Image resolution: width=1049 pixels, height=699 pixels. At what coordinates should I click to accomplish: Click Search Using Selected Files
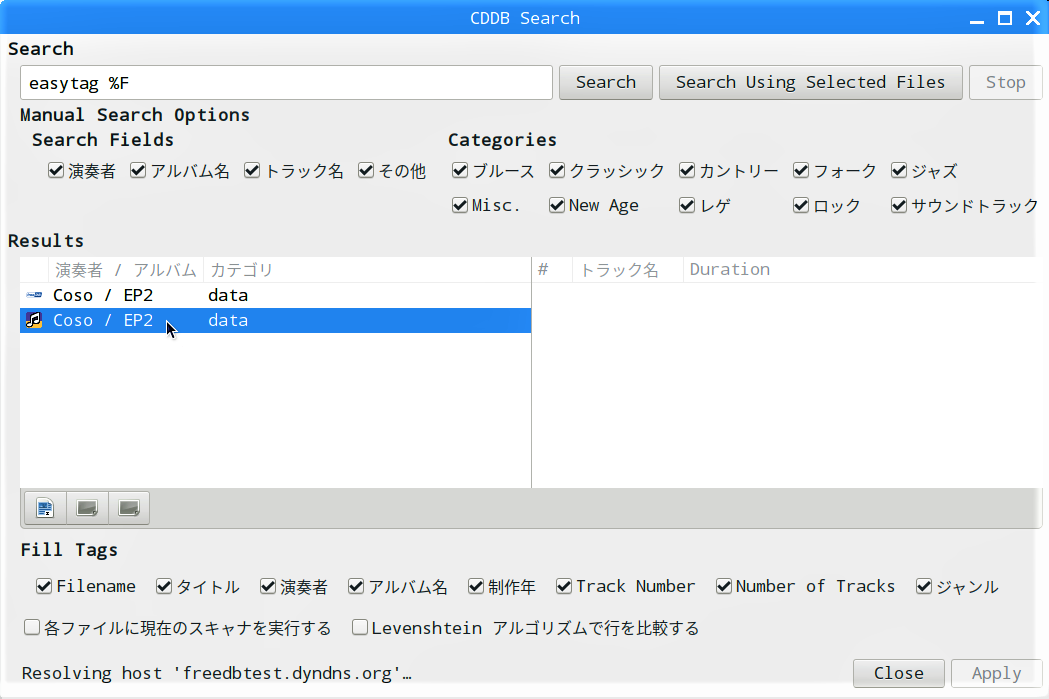810,82
